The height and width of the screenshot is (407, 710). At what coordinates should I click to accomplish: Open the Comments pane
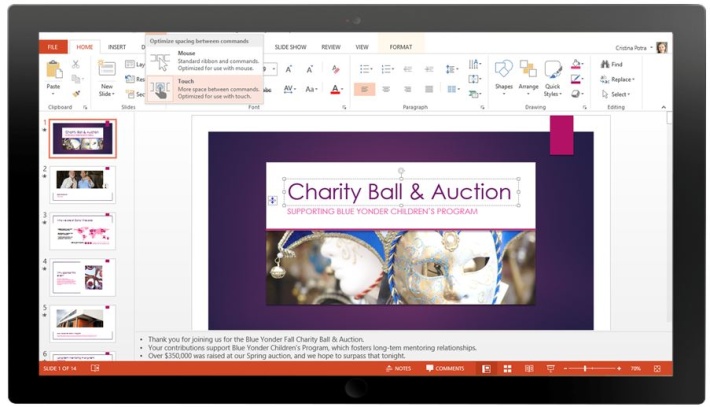pyautogui.click(x=445, y=369)
